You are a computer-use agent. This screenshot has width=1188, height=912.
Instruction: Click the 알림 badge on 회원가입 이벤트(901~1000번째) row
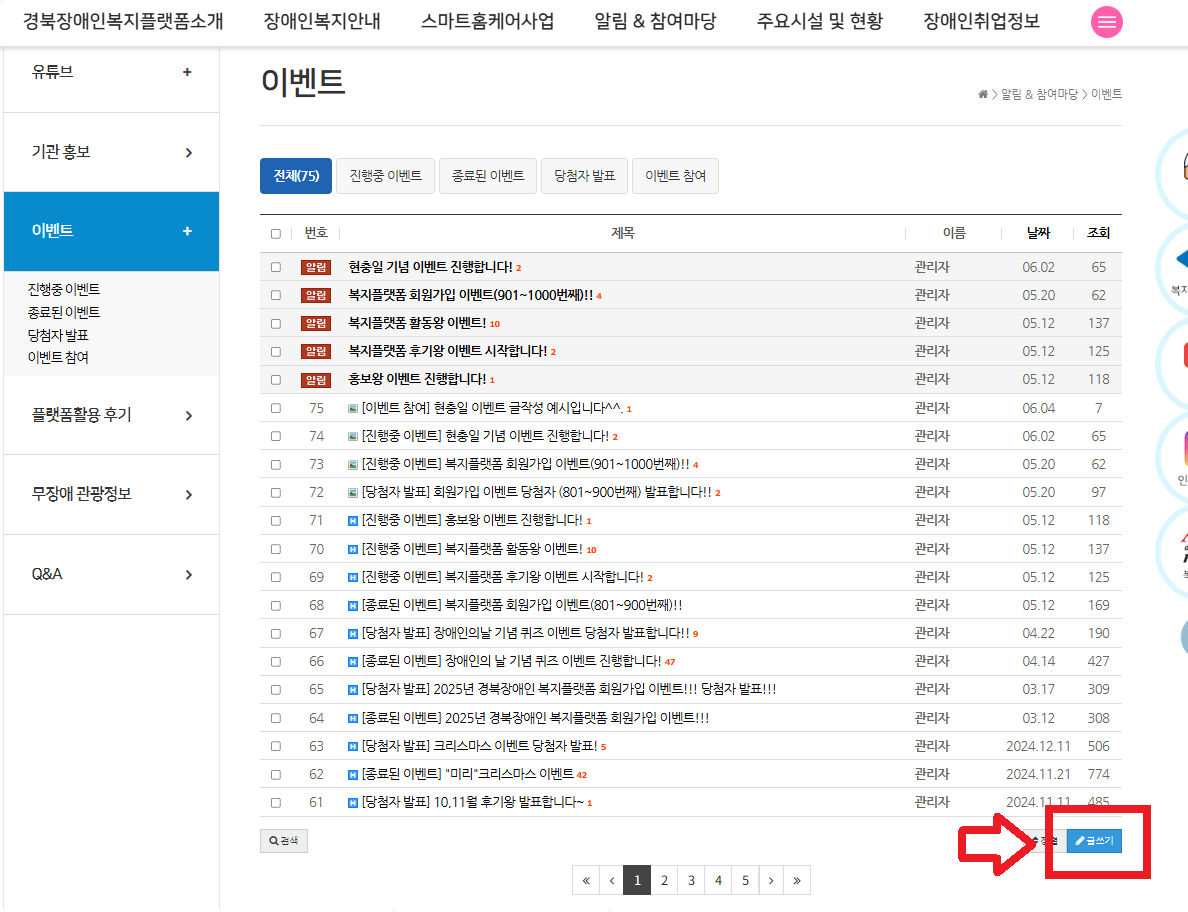click(316, 295)
